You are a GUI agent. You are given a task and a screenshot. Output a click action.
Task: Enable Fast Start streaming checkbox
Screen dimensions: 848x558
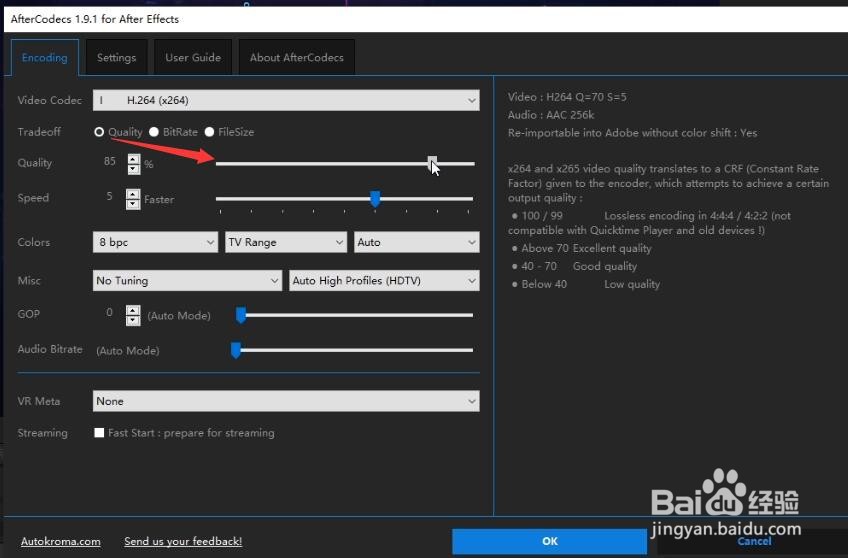click(x=99, y=433)
